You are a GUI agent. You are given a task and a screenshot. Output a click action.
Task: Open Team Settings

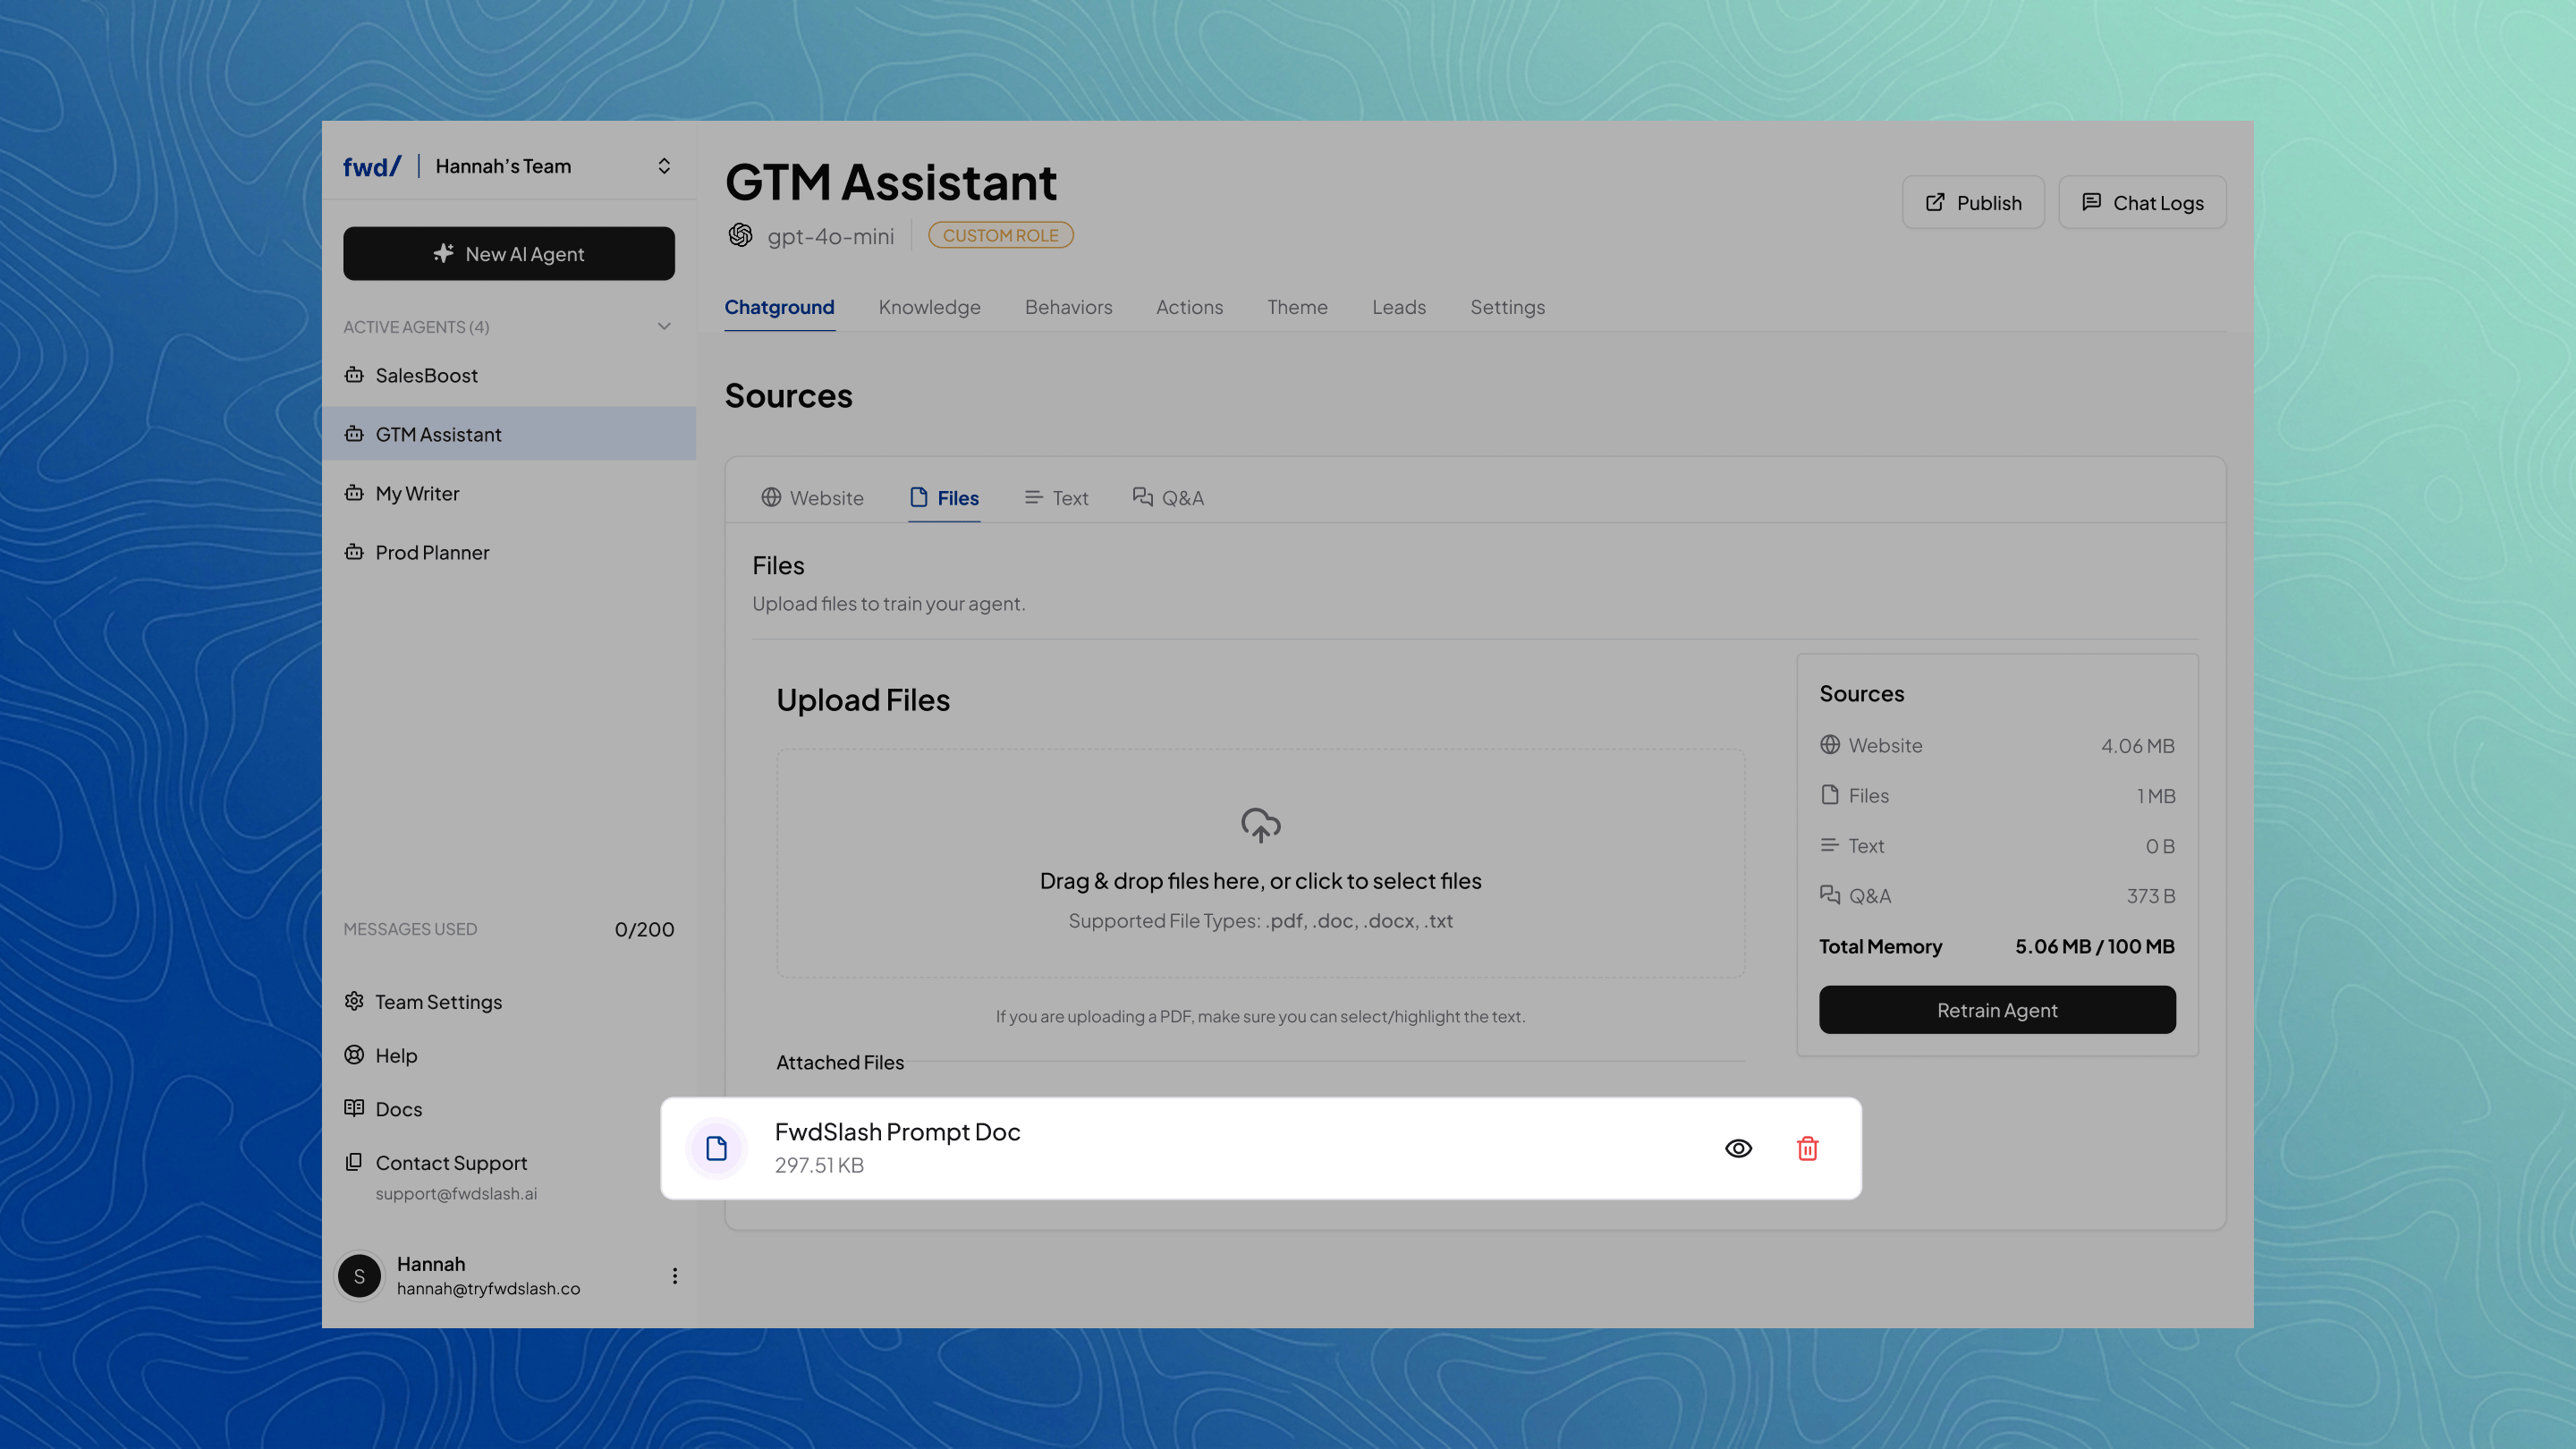point(439,1001)
